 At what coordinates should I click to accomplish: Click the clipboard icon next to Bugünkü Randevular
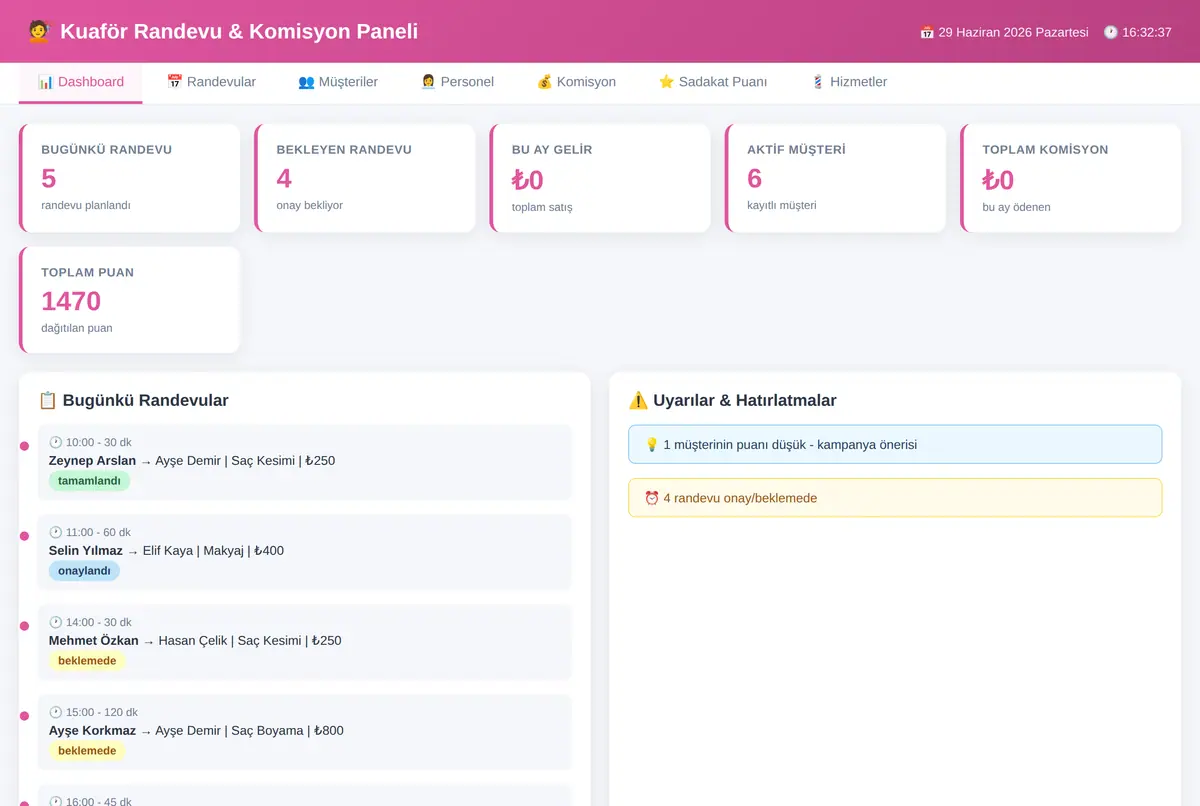coord(48,400)
